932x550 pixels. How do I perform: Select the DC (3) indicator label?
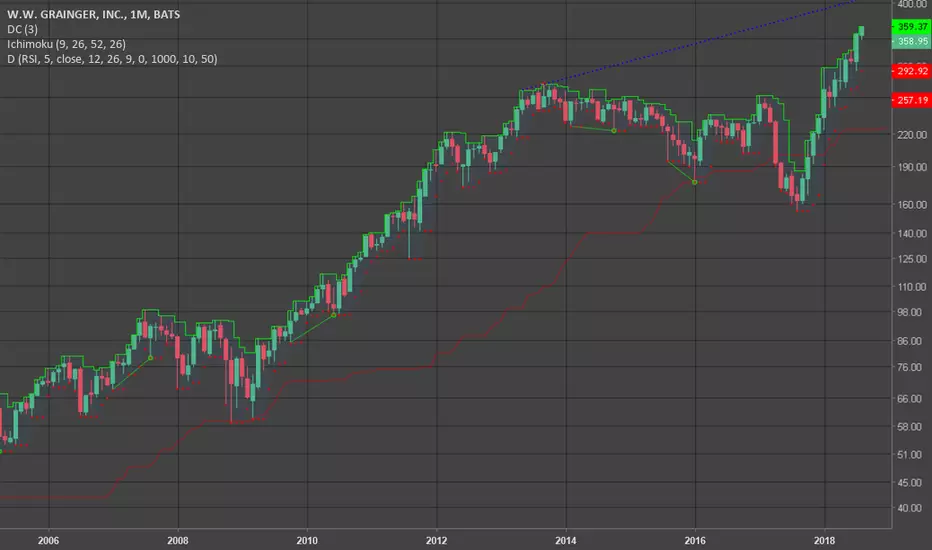[x=23, y=29]
